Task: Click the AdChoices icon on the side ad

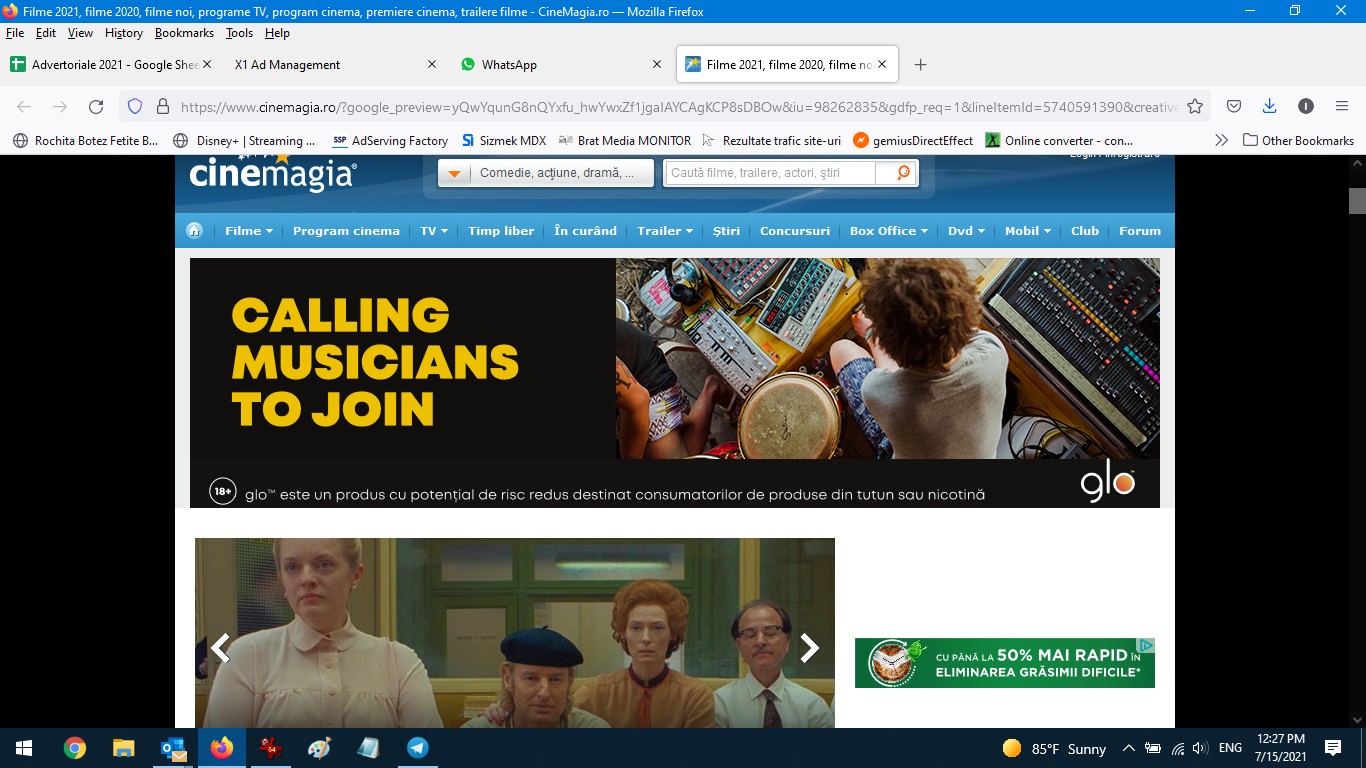Action: tap(1147, 646)
